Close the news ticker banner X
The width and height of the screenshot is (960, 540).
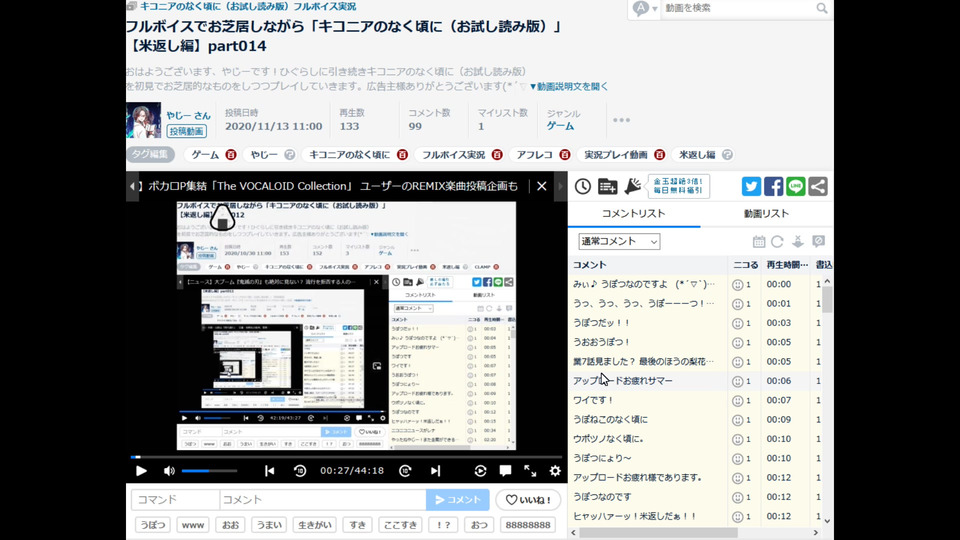tap(542, 186)
